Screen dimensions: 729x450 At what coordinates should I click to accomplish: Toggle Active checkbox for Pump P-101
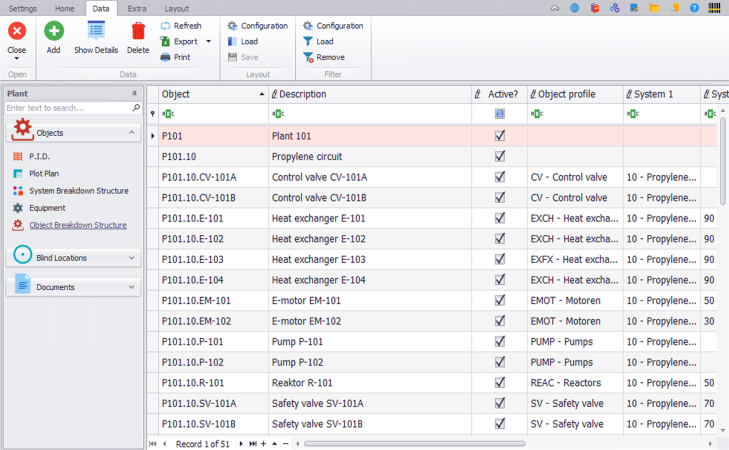pos(500,342)
